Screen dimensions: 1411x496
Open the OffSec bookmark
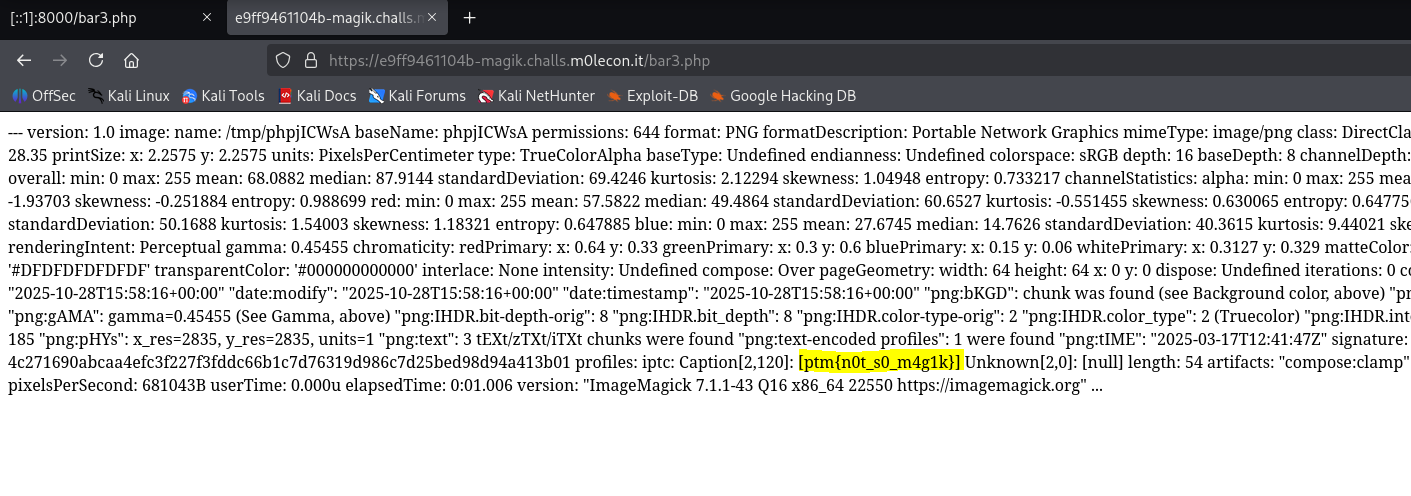coord(44,96)
